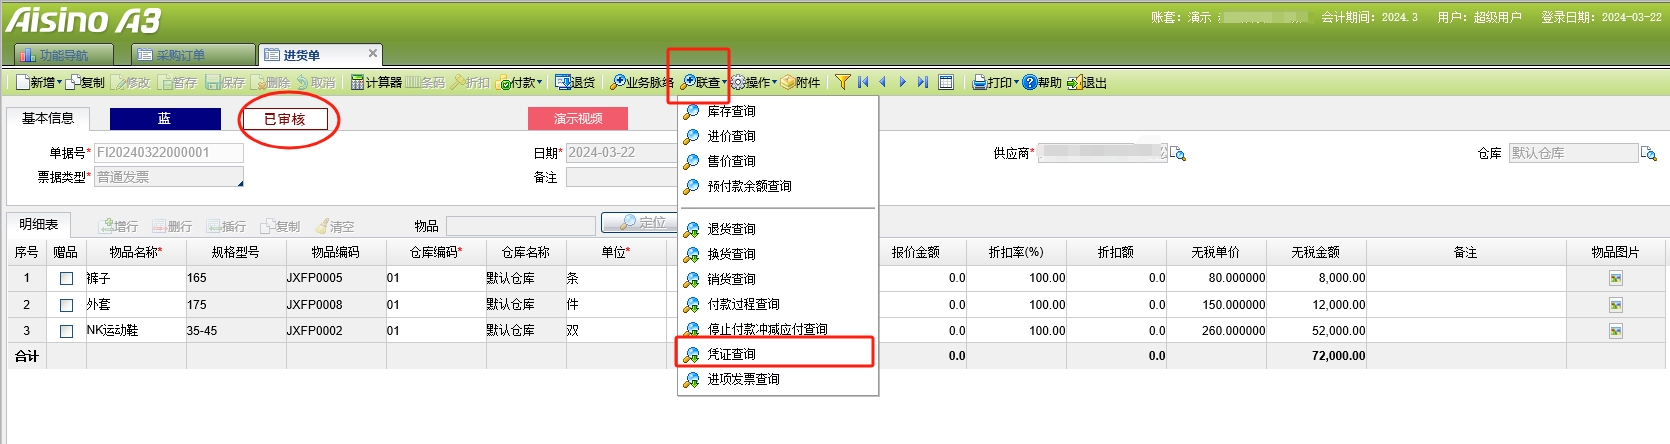Close the 进货单 tab
Viewport: 1670px width, 444px height.
click(x=373, y=53)
